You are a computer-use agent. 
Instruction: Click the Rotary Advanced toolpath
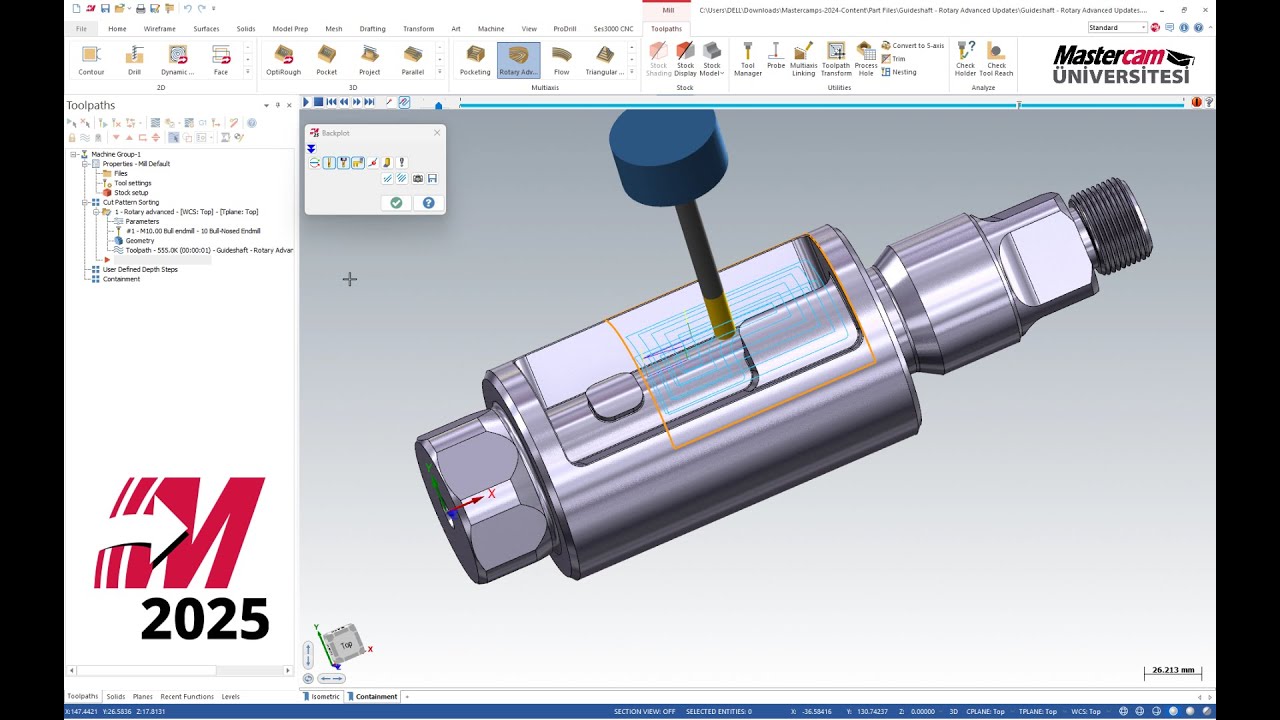coord(518,60)
